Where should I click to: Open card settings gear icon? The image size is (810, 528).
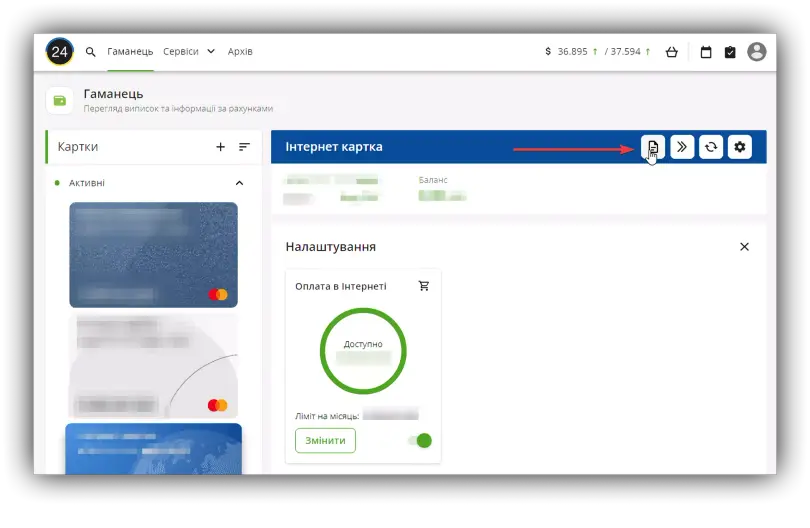tap(740, 147)
